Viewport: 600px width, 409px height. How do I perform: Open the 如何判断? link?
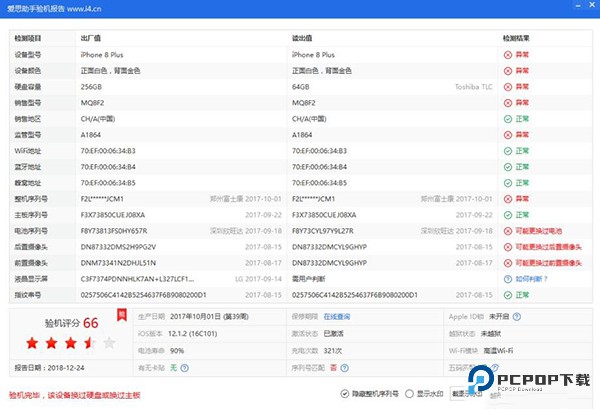(x=531, y=279)
